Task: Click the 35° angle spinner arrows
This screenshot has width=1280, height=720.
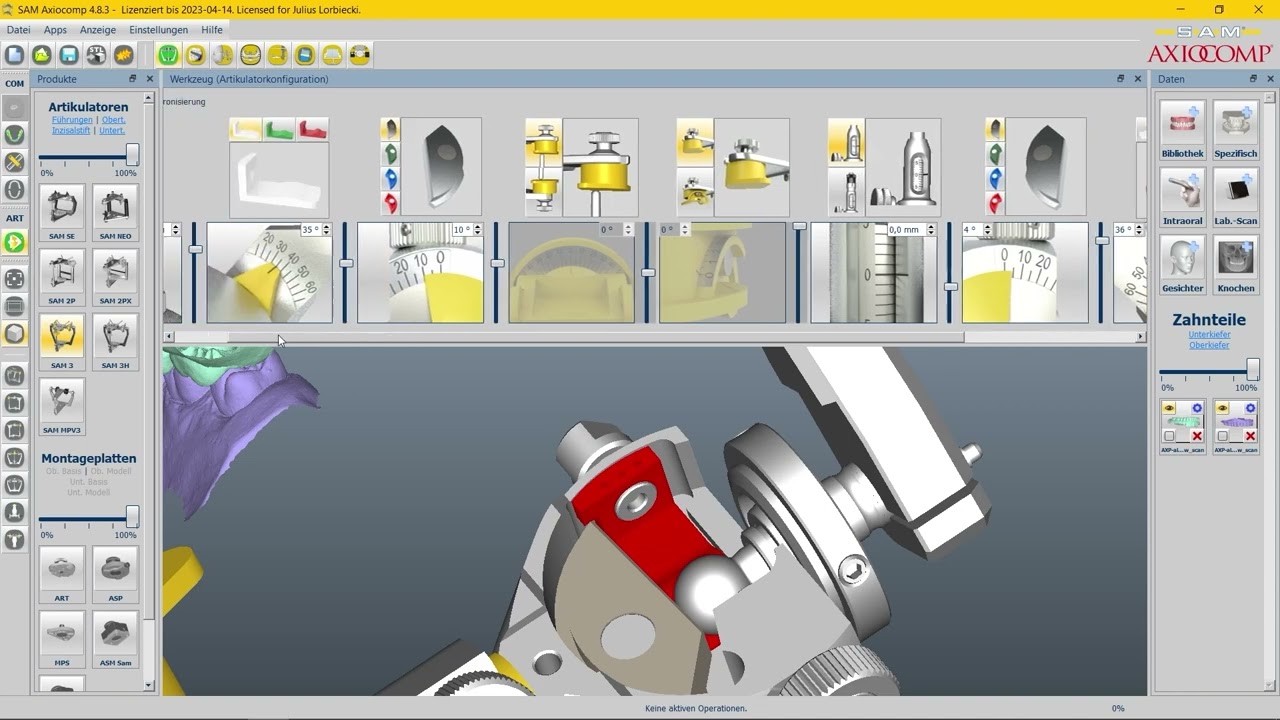Action: (327, 230)
